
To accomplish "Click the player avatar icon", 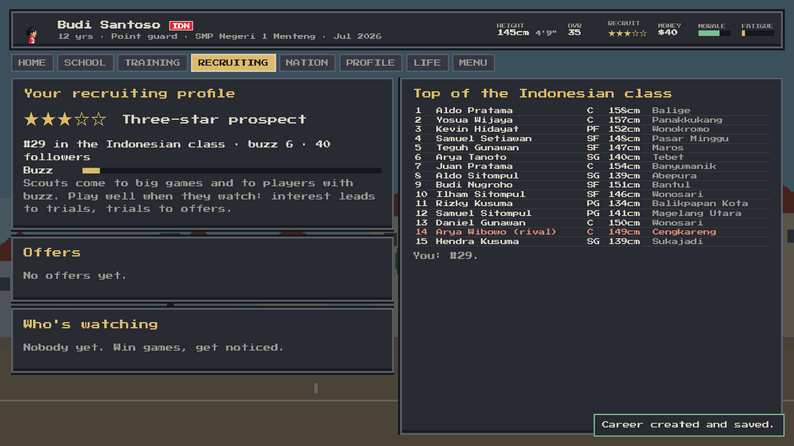I will [x=32, y=34].
